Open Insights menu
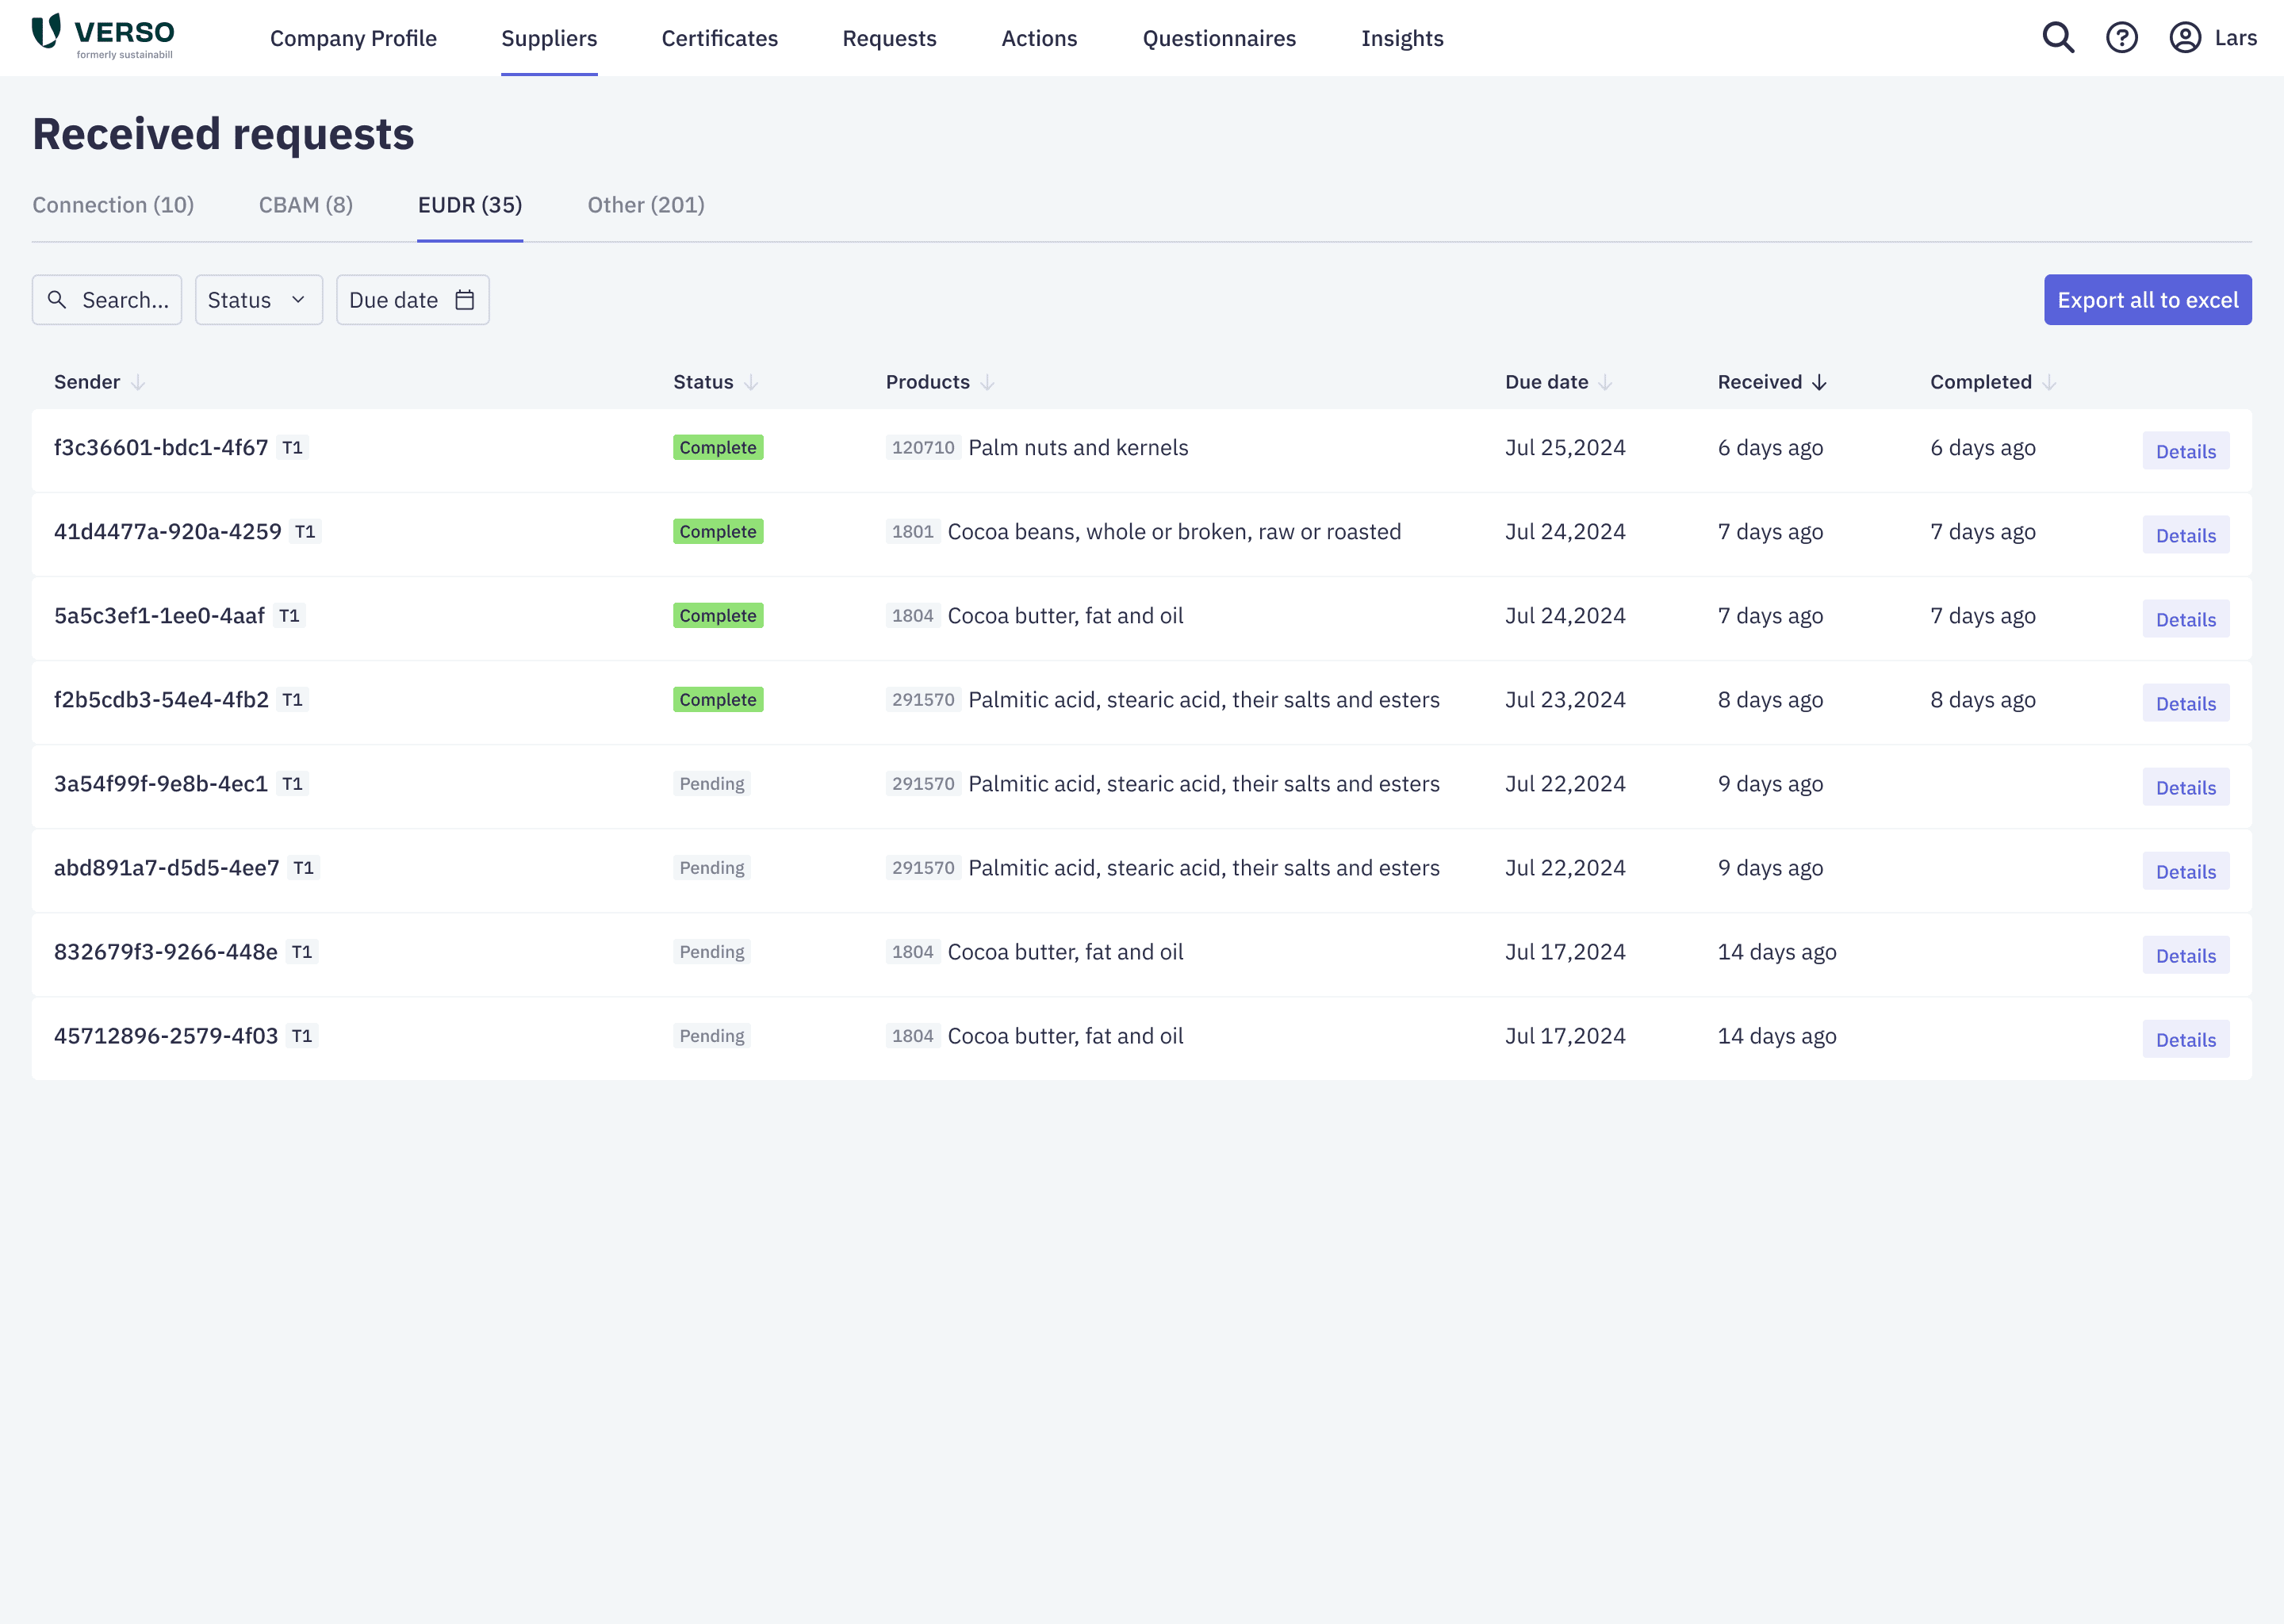Image resolution: width=2284 pixels, height=1624 pixels. click(x=1402, y=38)
